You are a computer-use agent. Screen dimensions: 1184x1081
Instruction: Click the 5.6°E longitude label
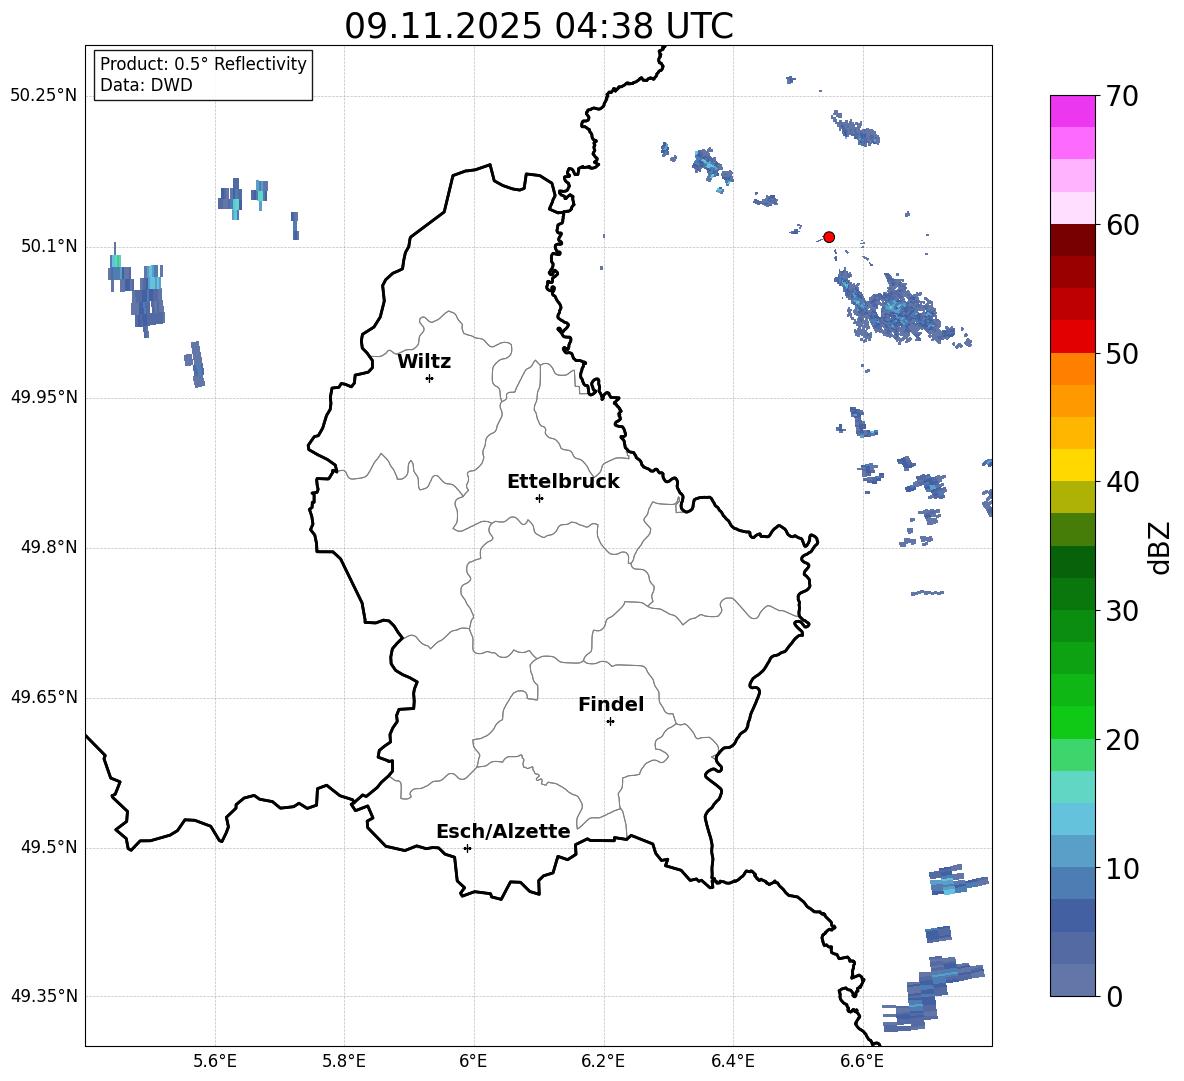pos(214,1062)
